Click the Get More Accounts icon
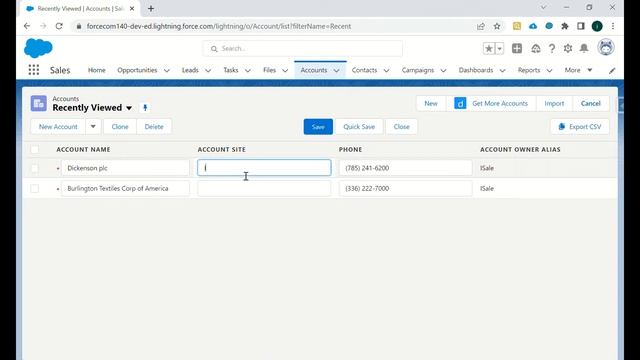640x360 pixels. [x=460, y=103]
